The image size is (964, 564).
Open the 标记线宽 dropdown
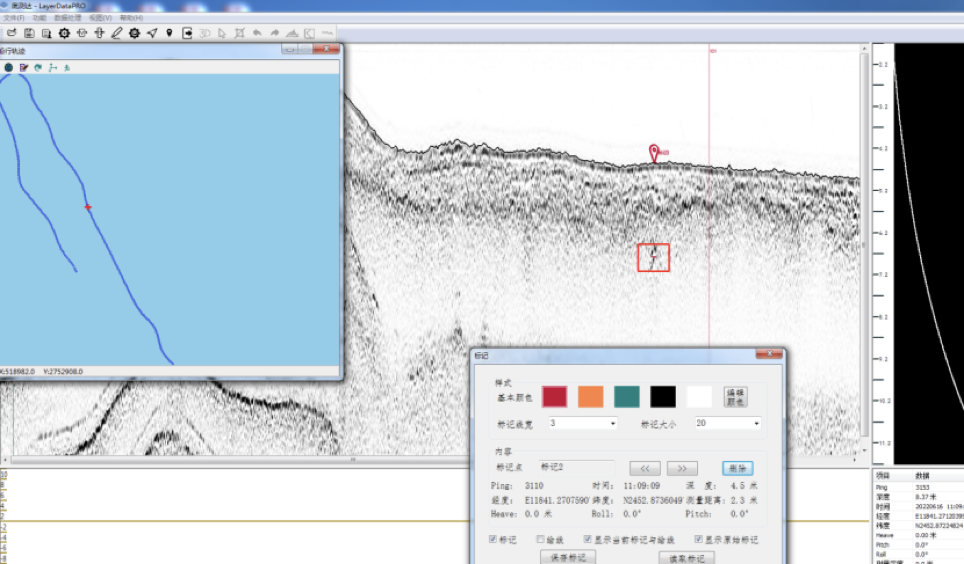pos(612,423)
